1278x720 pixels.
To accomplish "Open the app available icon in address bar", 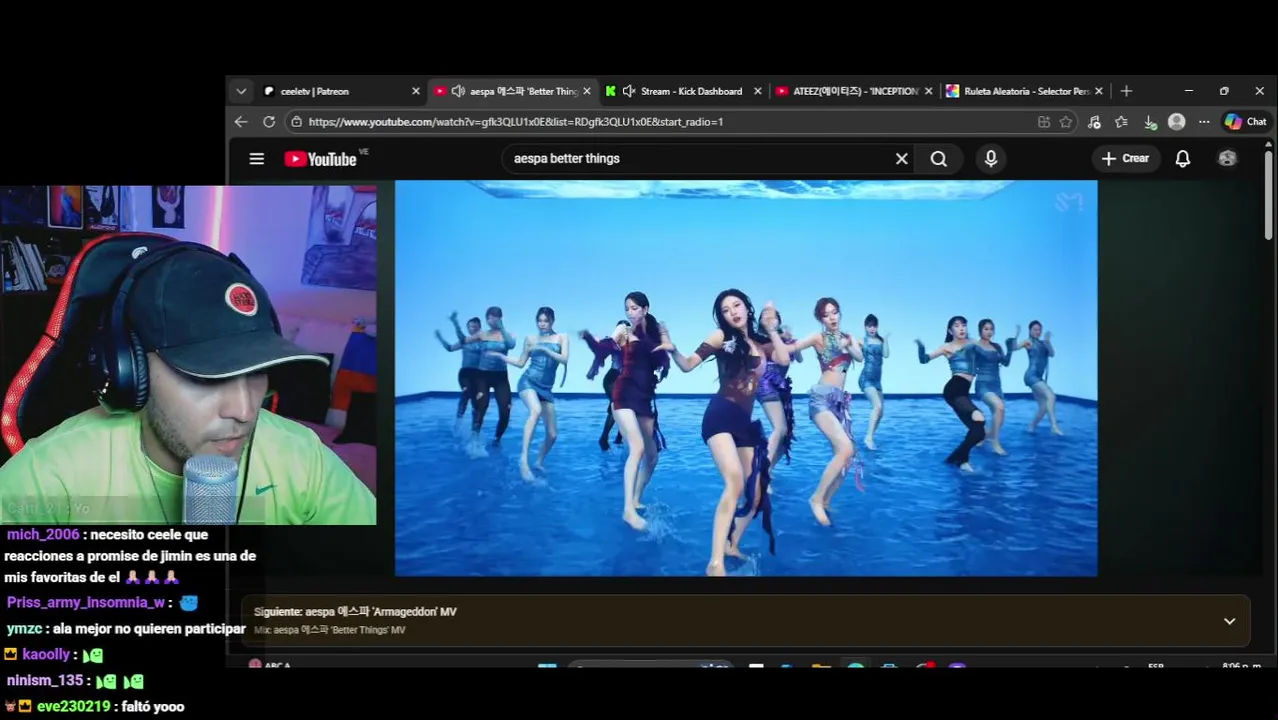I will click(1044, 122).
